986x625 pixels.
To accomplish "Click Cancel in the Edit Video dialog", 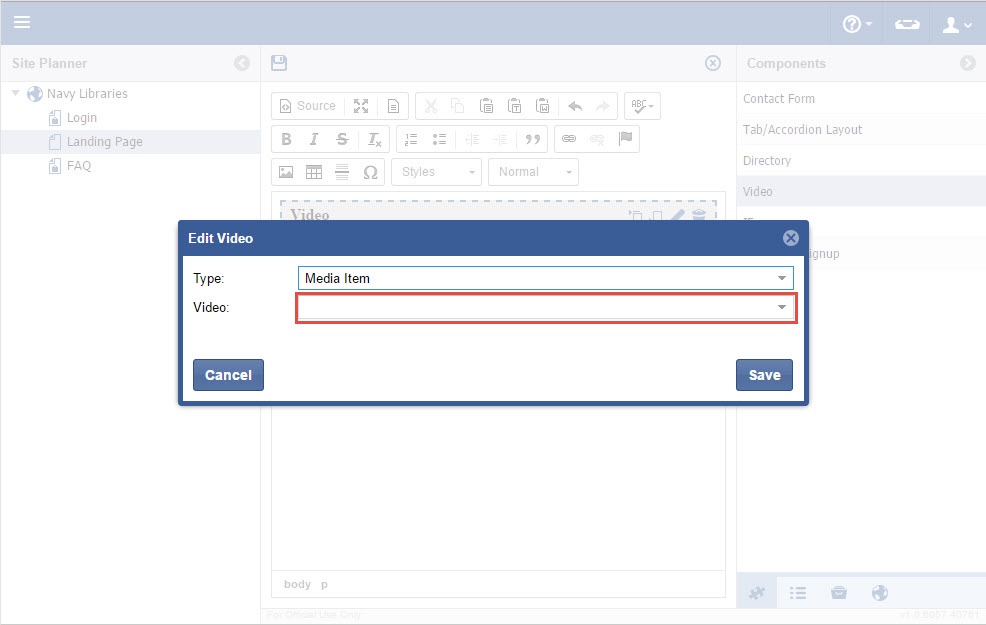I will 228,375.
